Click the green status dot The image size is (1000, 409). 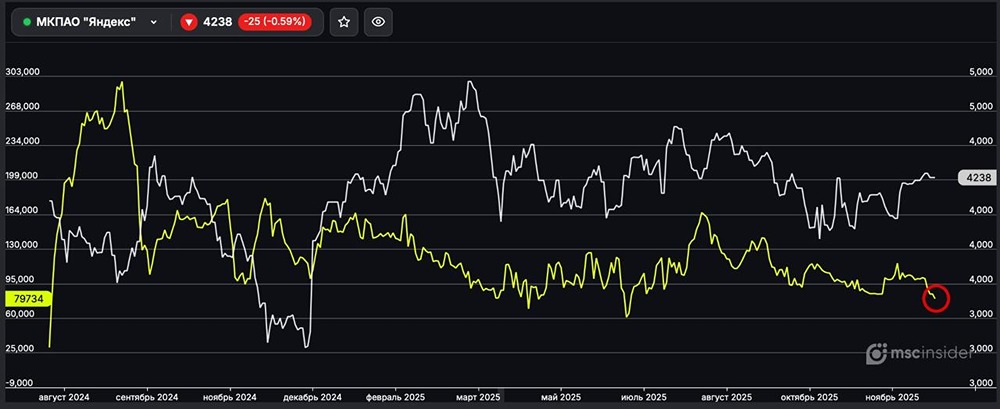[26, 21]
